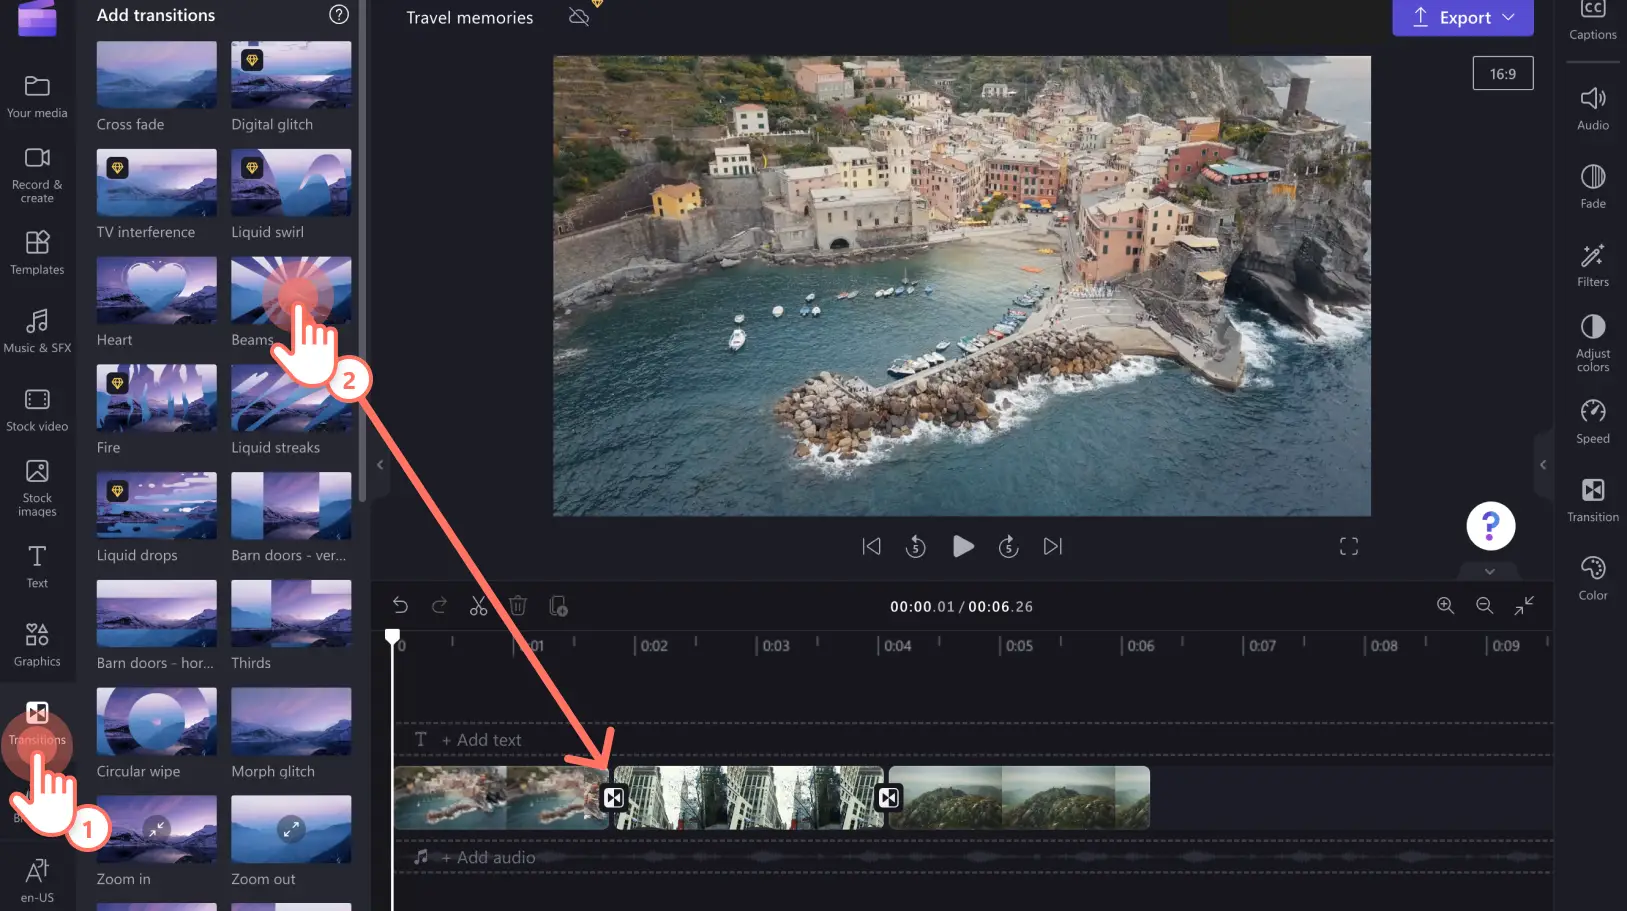This screenshot has height=911, width=1627.
Task: Select the Digital glitch transition
Action: [x=291, y=74]
